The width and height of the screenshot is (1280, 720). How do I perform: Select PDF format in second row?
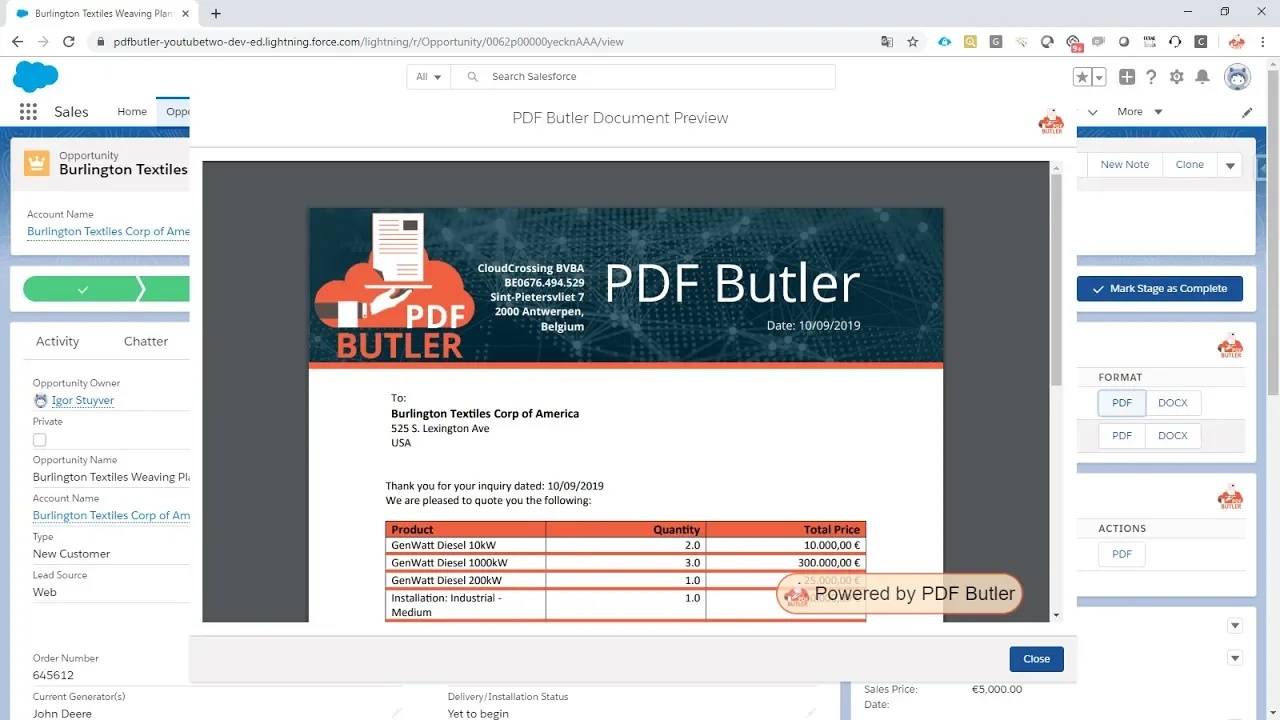pyautogui.click(x=1122, y=436)
